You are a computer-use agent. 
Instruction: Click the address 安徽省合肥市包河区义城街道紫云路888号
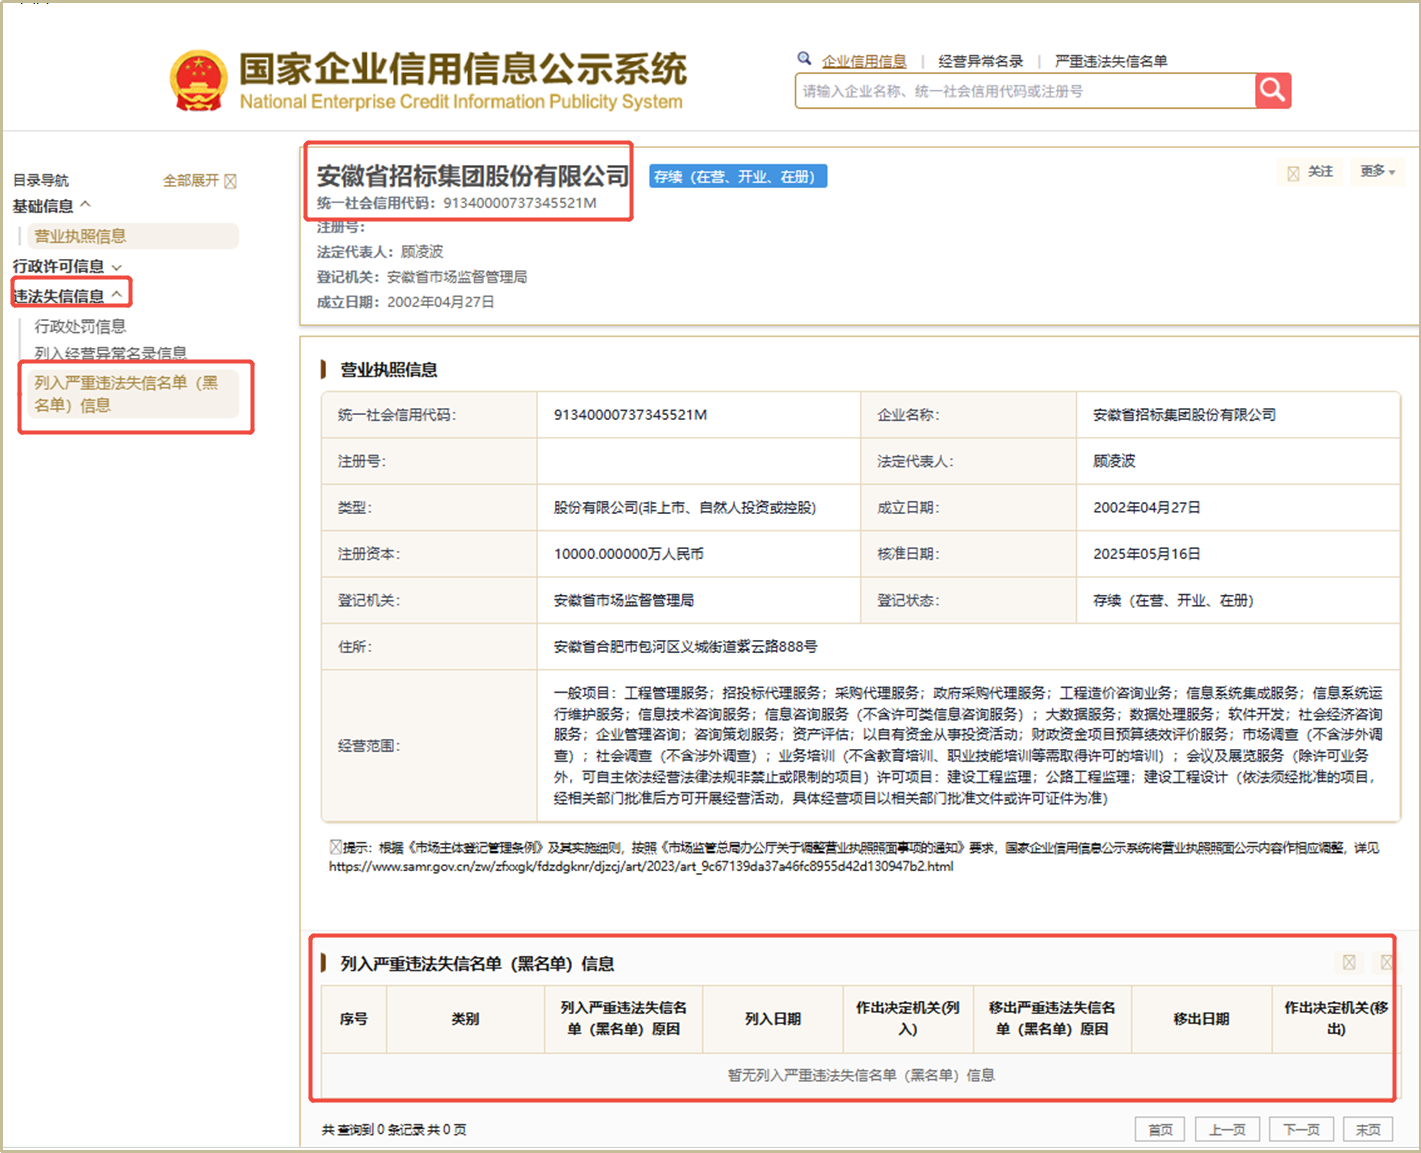click(686, 646)
